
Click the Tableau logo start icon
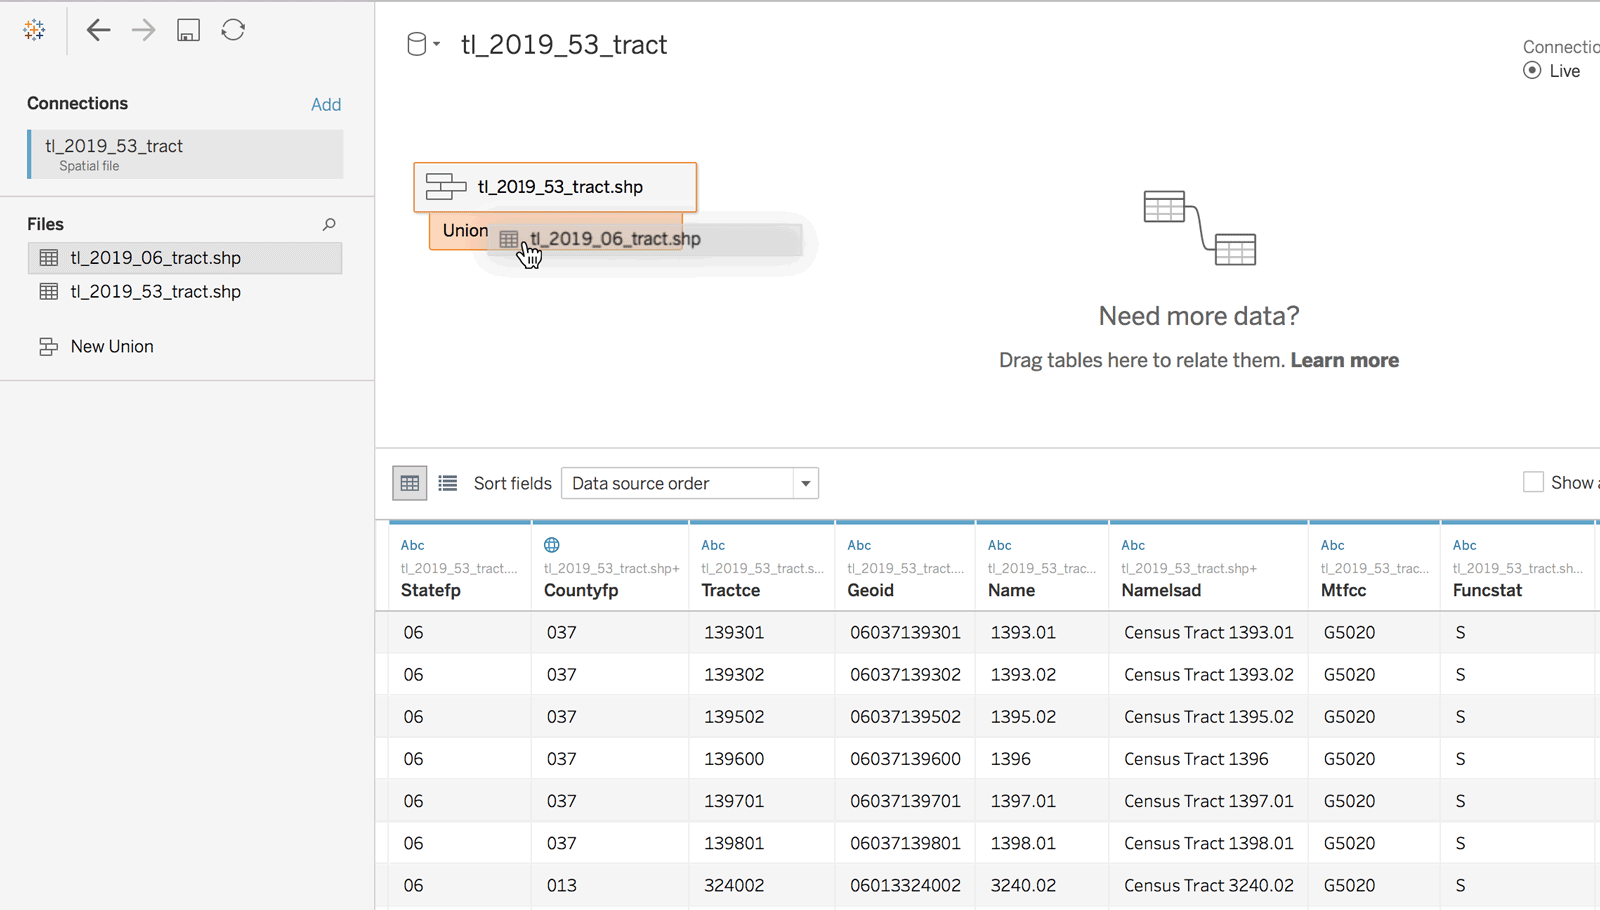[34, 30]
